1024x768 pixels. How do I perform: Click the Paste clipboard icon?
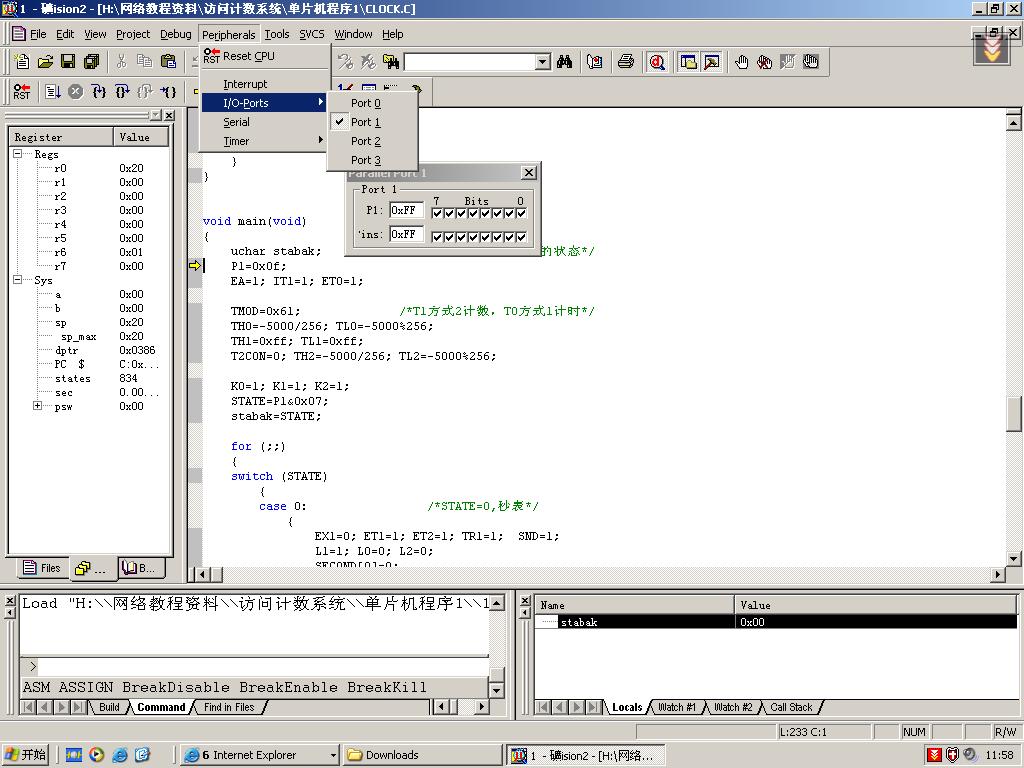pos(168,61)
